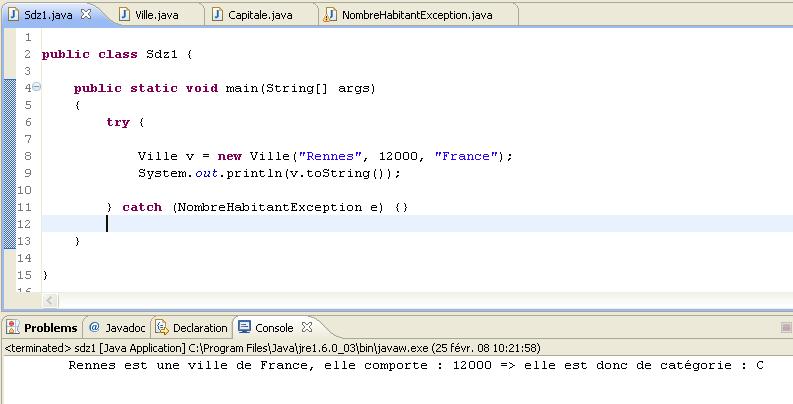Click the main(String[] args) method signature
The width and height of the screenshot is (793, 404).
pos(300,88)
